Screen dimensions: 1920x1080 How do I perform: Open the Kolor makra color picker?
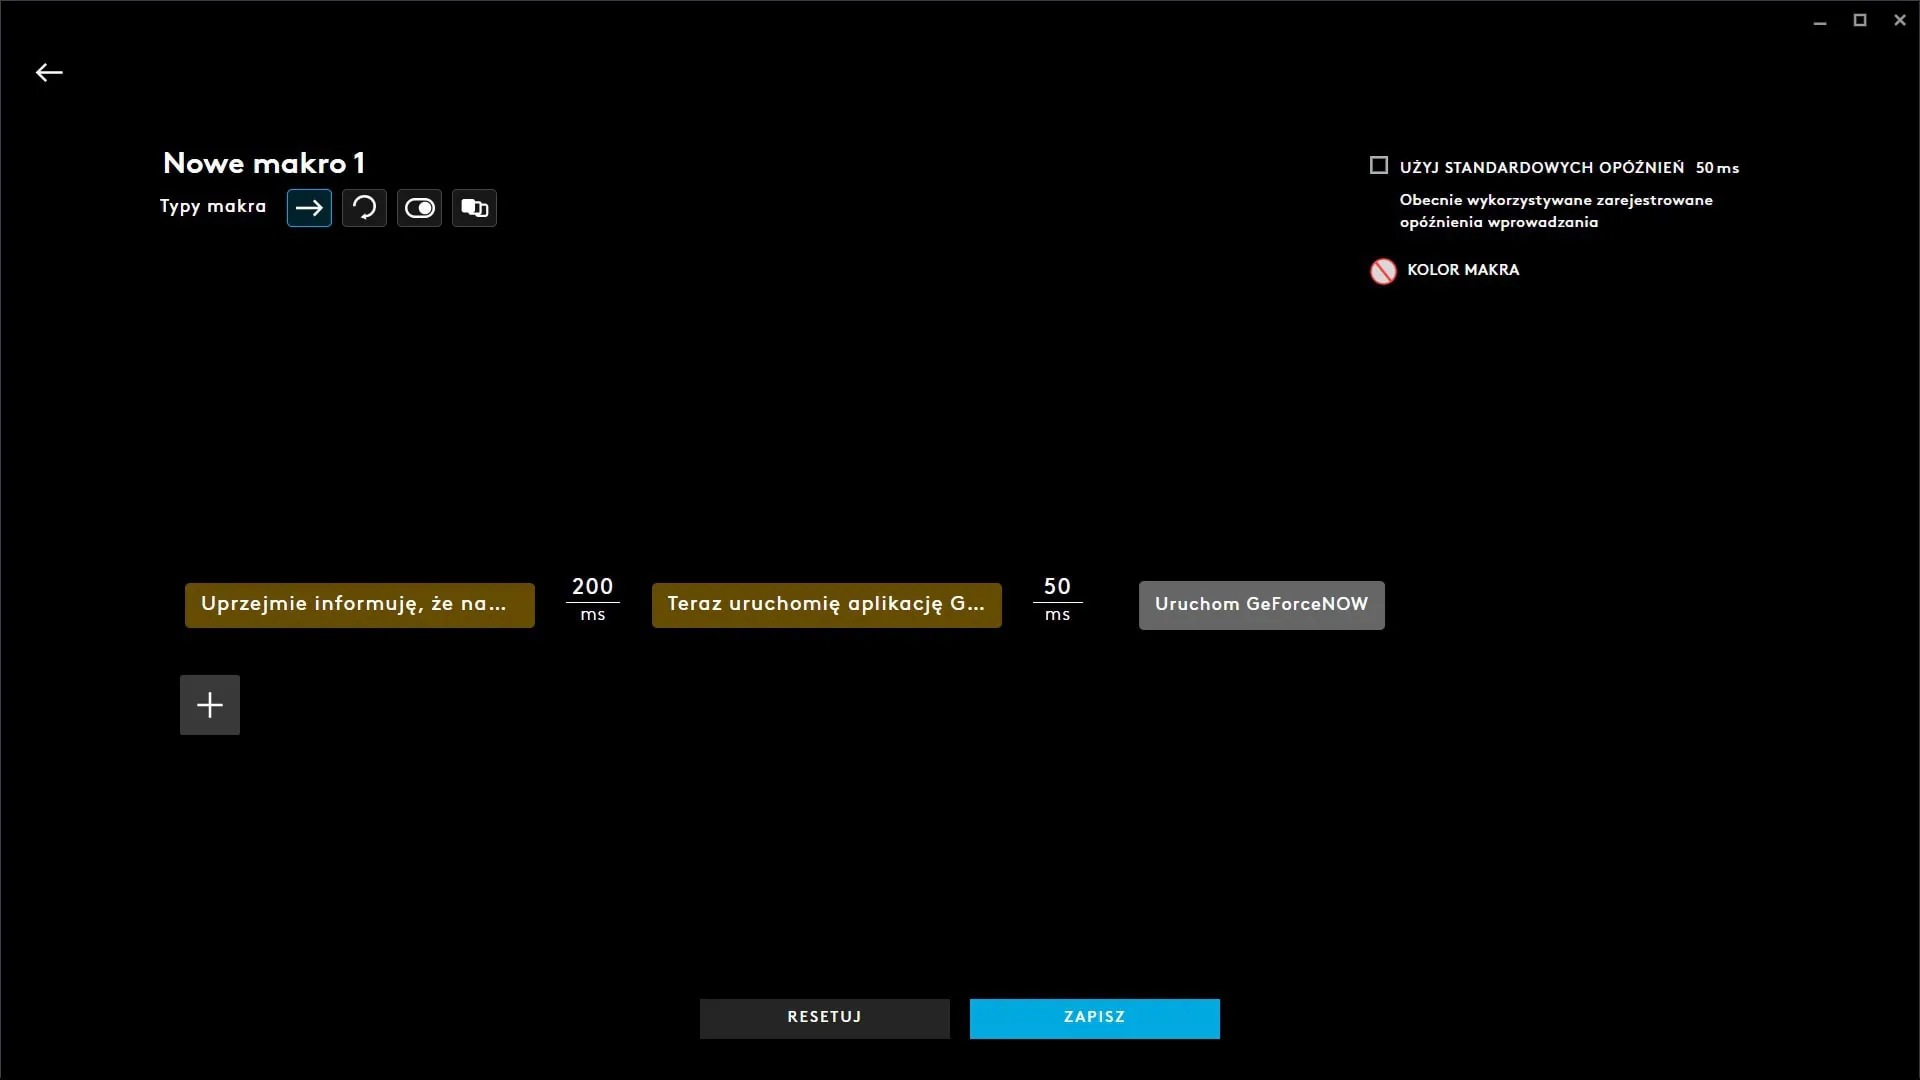[x=1383, y=271]
